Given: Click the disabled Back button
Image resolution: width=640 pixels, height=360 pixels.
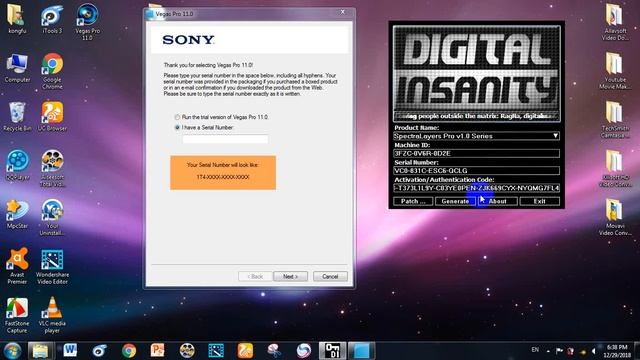Looking at the screenshot, I should (x=255, y=277).
